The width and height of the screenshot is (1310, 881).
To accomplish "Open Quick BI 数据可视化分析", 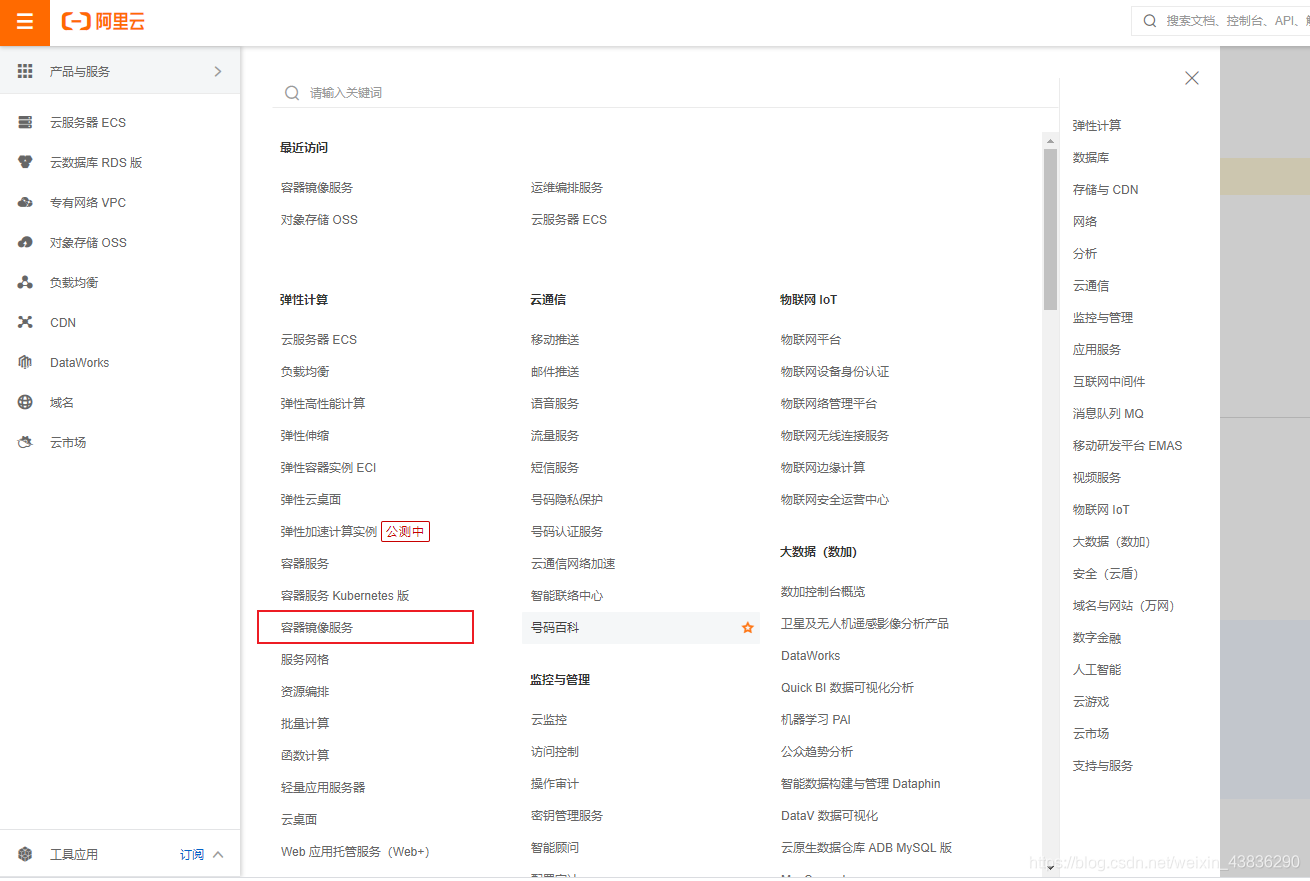I will [847, 687].
